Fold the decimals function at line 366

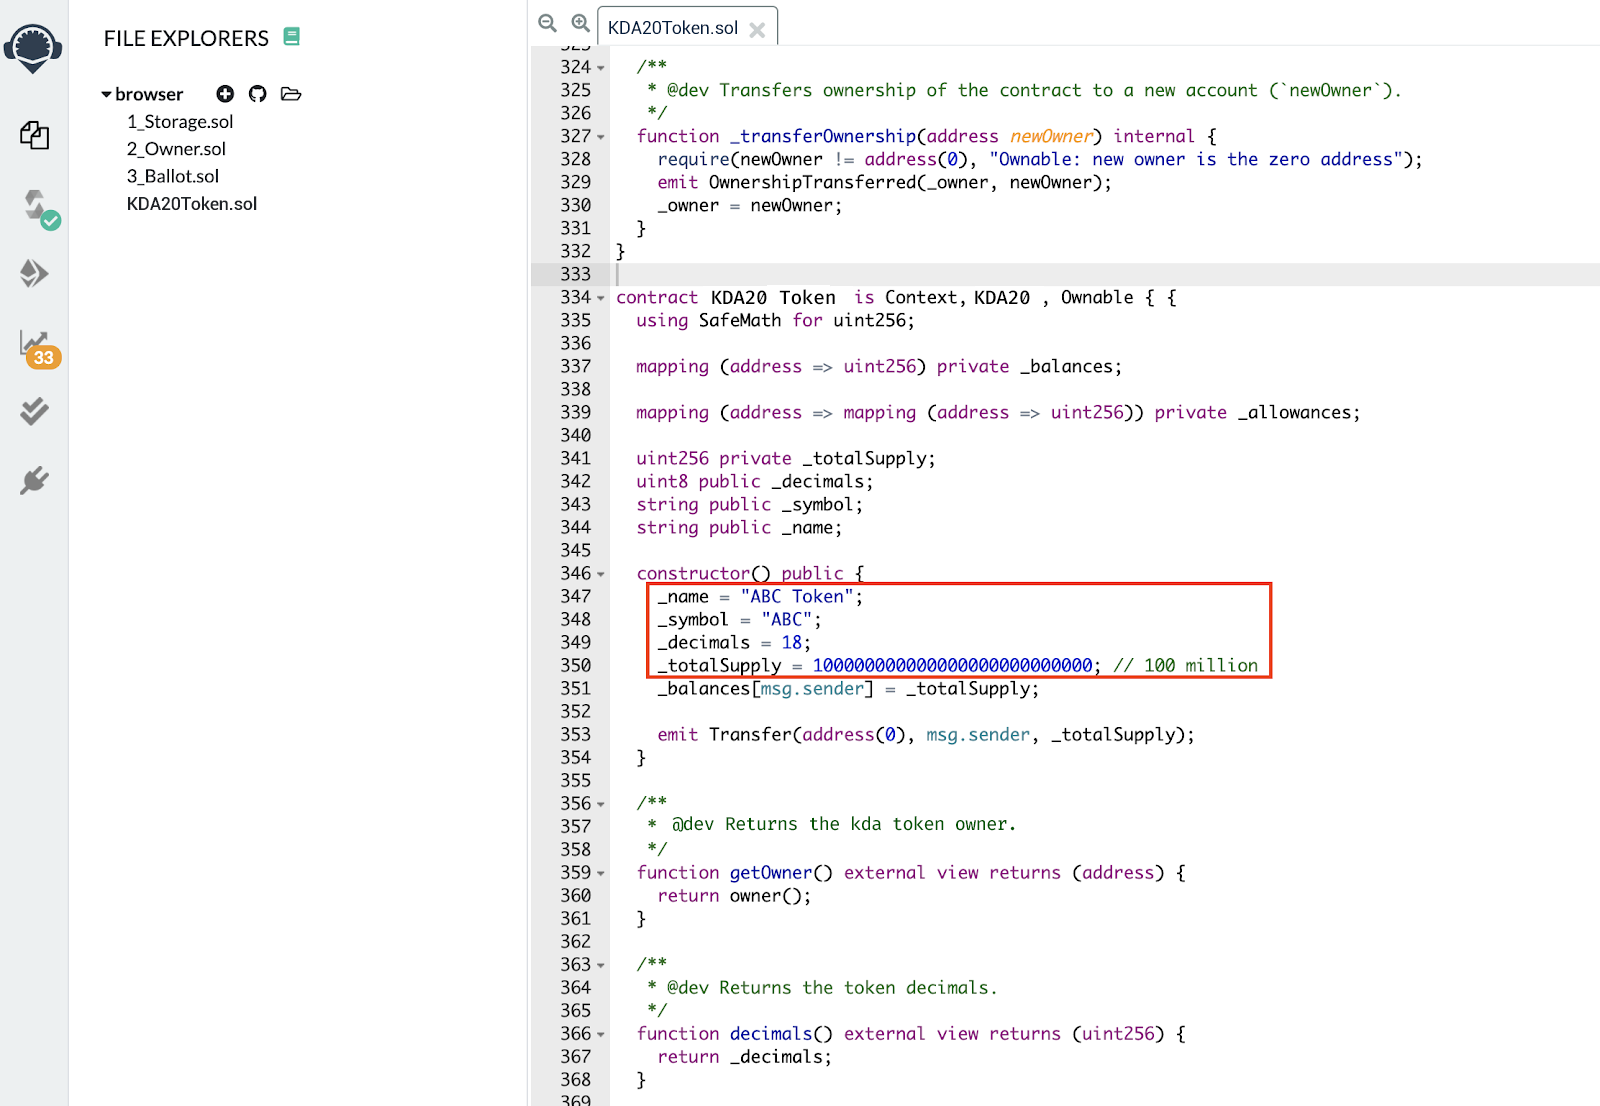tap(601, 1034)
